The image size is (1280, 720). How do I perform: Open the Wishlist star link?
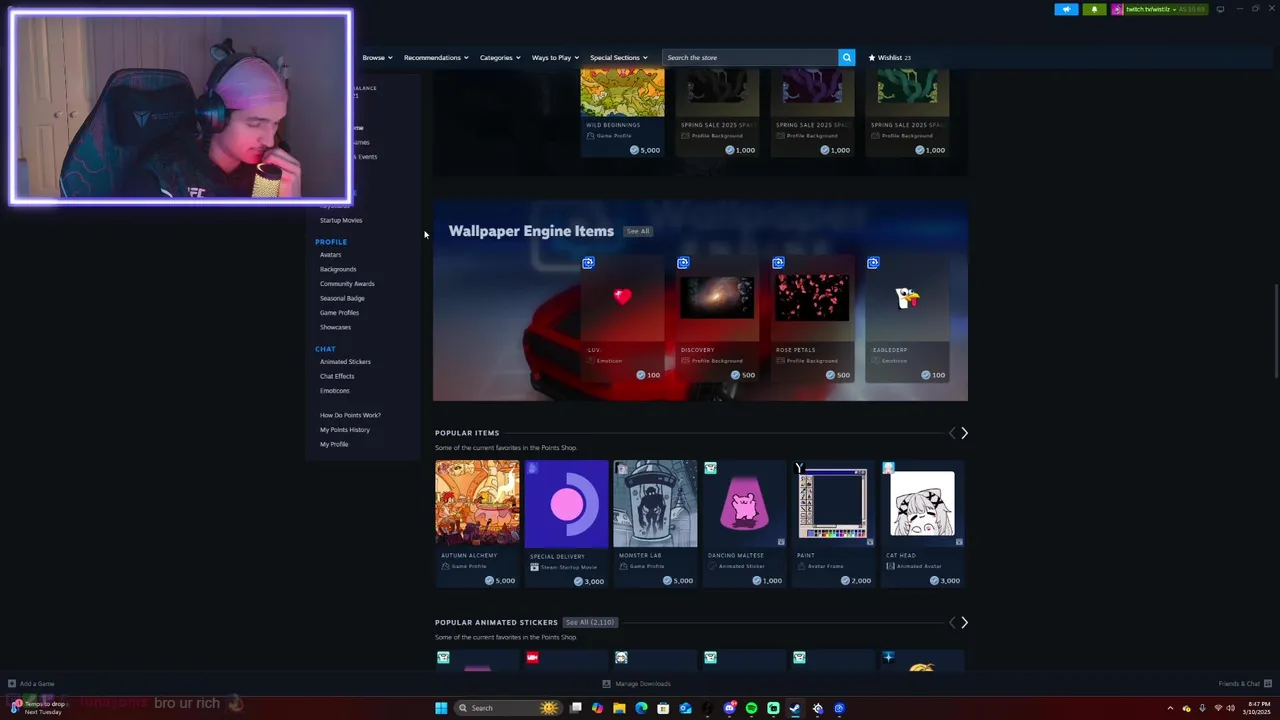[889, 57]
